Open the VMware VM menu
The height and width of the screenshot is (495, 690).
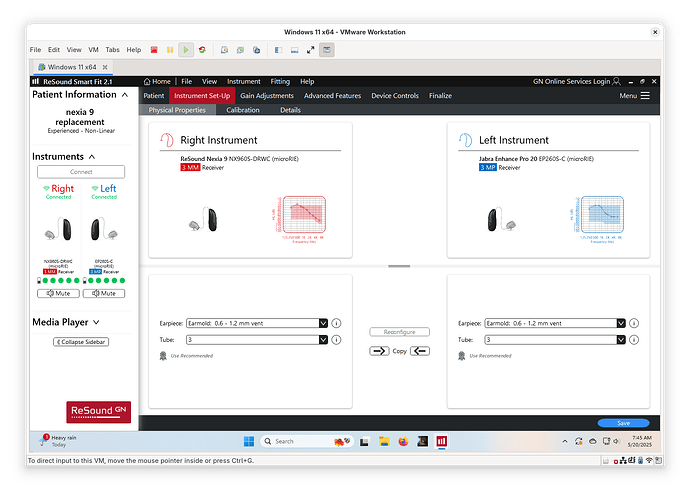coord(93,50)
